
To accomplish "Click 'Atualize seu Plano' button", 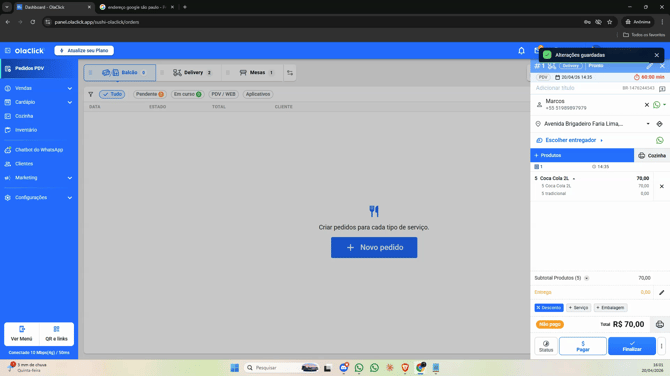I will (84, 50).
